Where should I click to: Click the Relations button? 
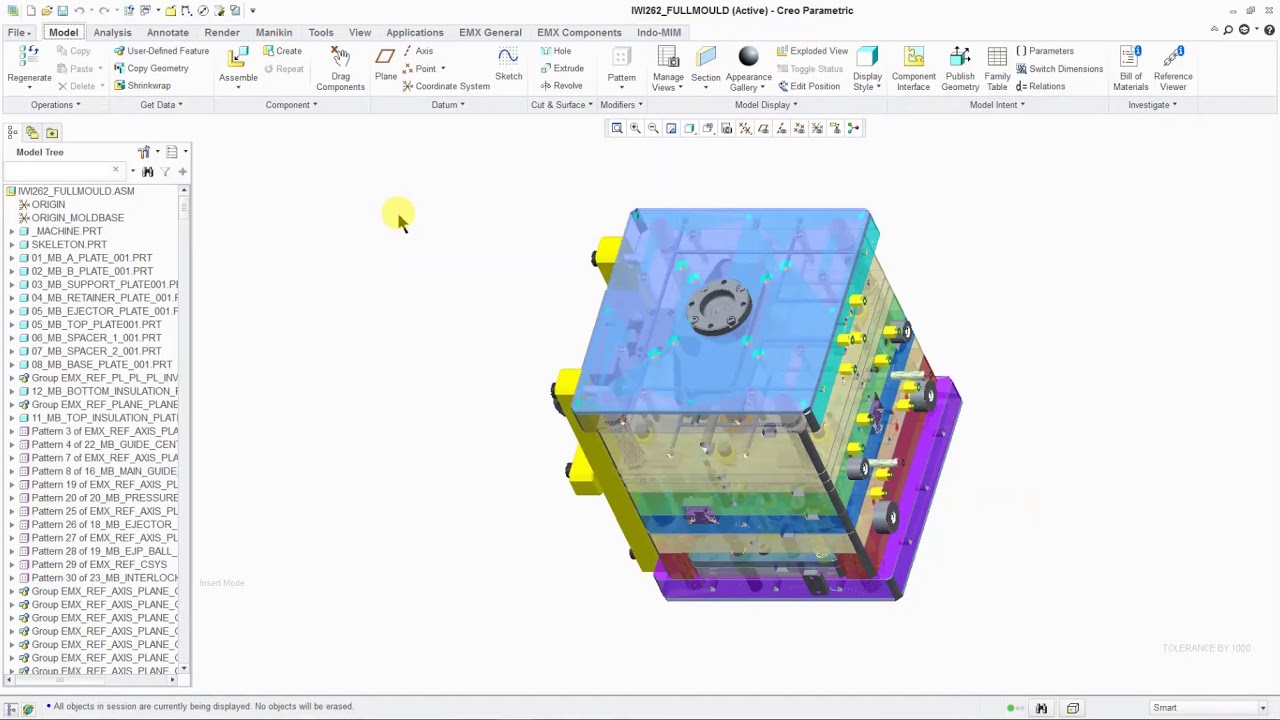tap(1040, 86)
